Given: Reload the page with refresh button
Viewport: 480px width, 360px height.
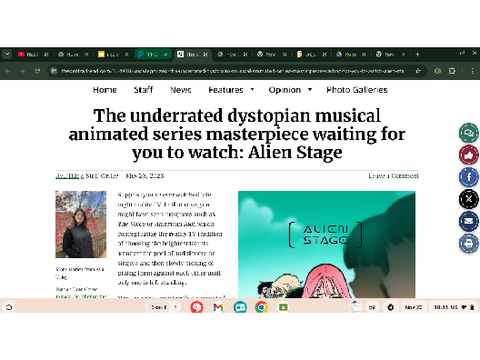Looking at the screenshot, I should 37,71.
